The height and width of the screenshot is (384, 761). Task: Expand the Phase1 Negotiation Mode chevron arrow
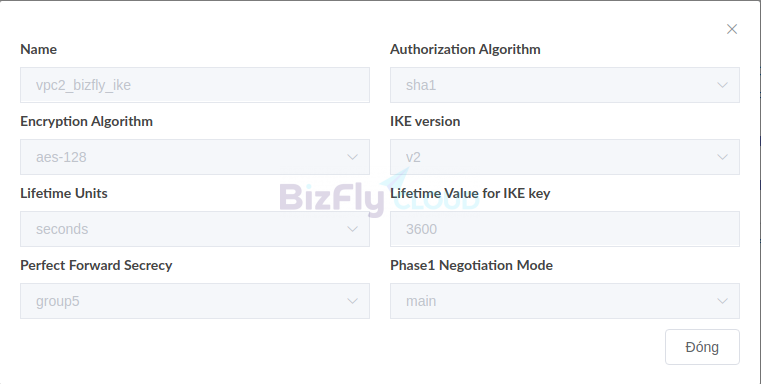[x=722, y=301]
